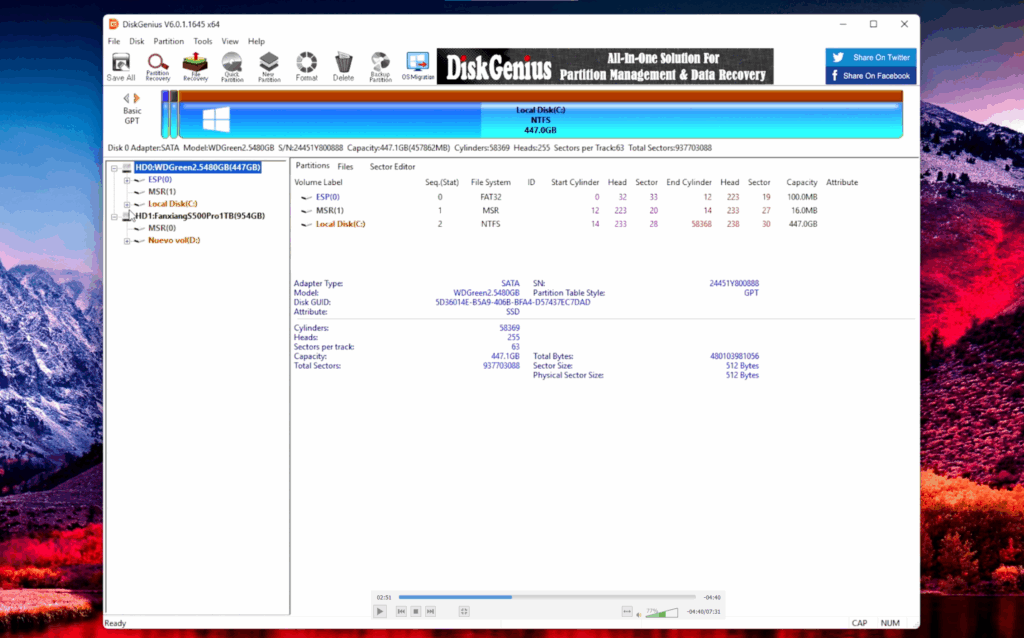This screenshot has height=638, width=1024.
Task: Collapse the HD1:FanxiangS500Pro1TB tree node
Action: (x=114, y=216)
